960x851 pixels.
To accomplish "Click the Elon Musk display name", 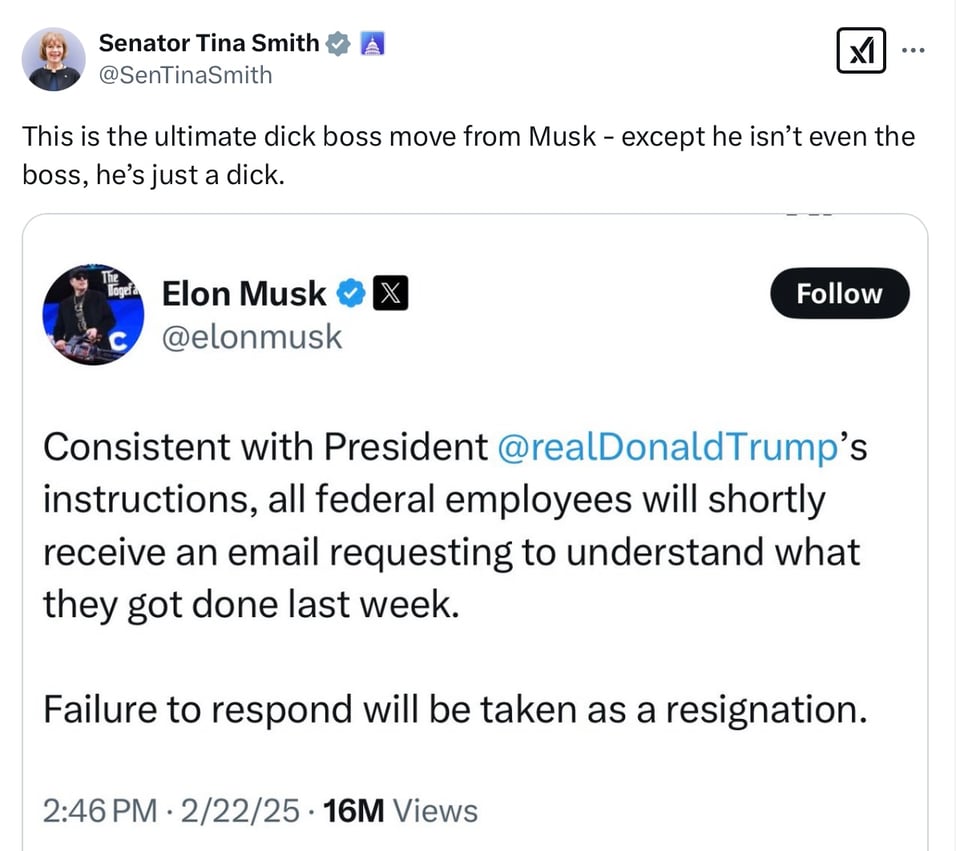I will tap(244, 294).
